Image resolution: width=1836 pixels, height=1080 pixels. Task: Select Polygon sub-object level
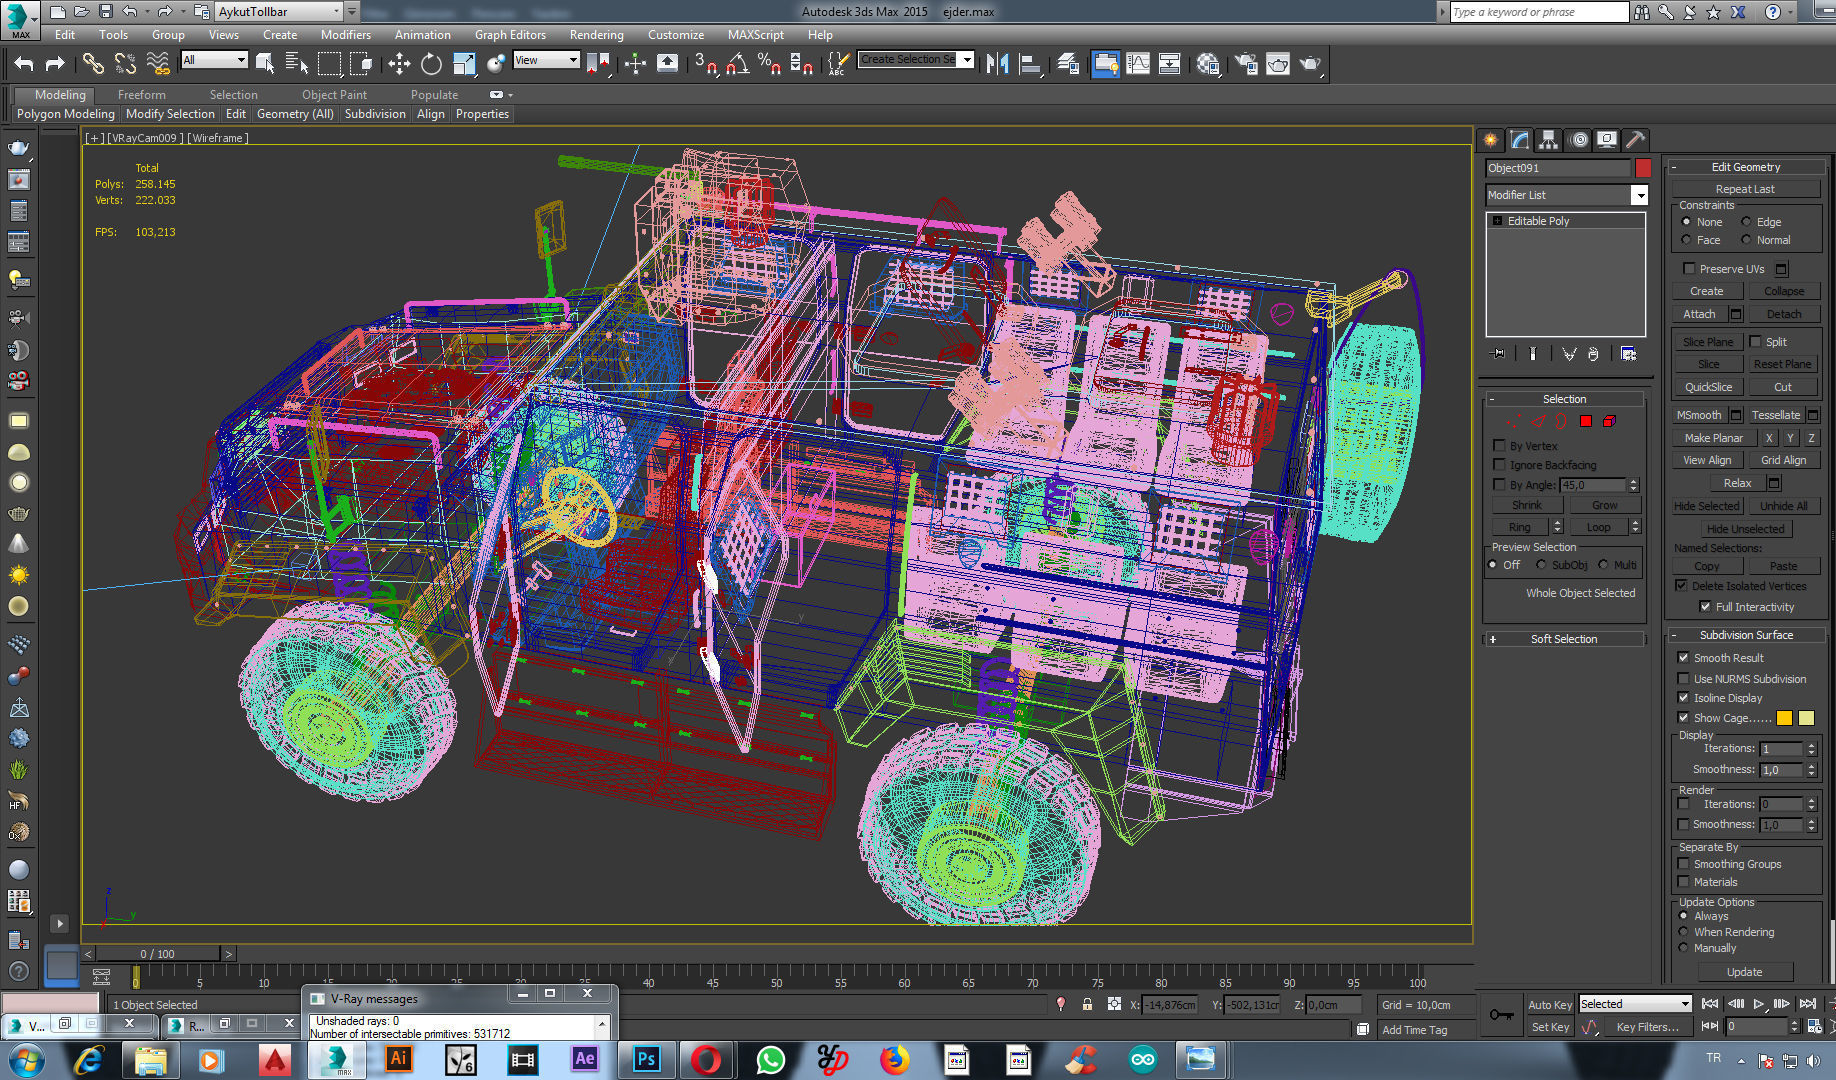(x=1586, y=421)
